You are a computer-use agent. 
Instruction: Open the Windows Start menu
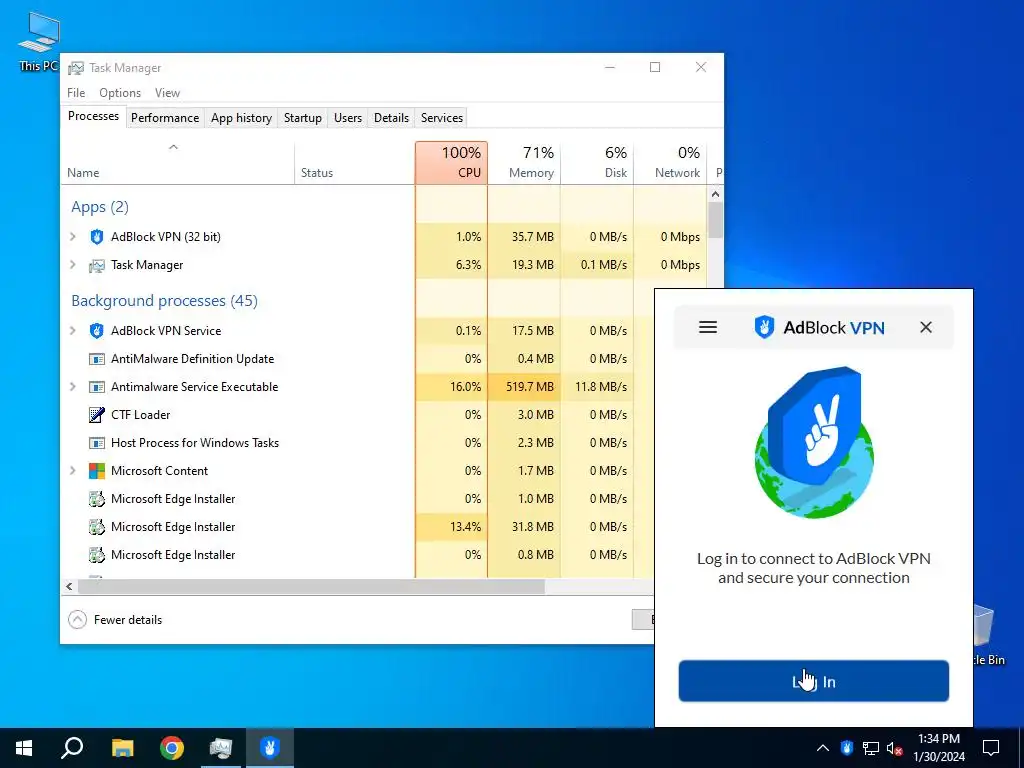click(x=24, y=748)
